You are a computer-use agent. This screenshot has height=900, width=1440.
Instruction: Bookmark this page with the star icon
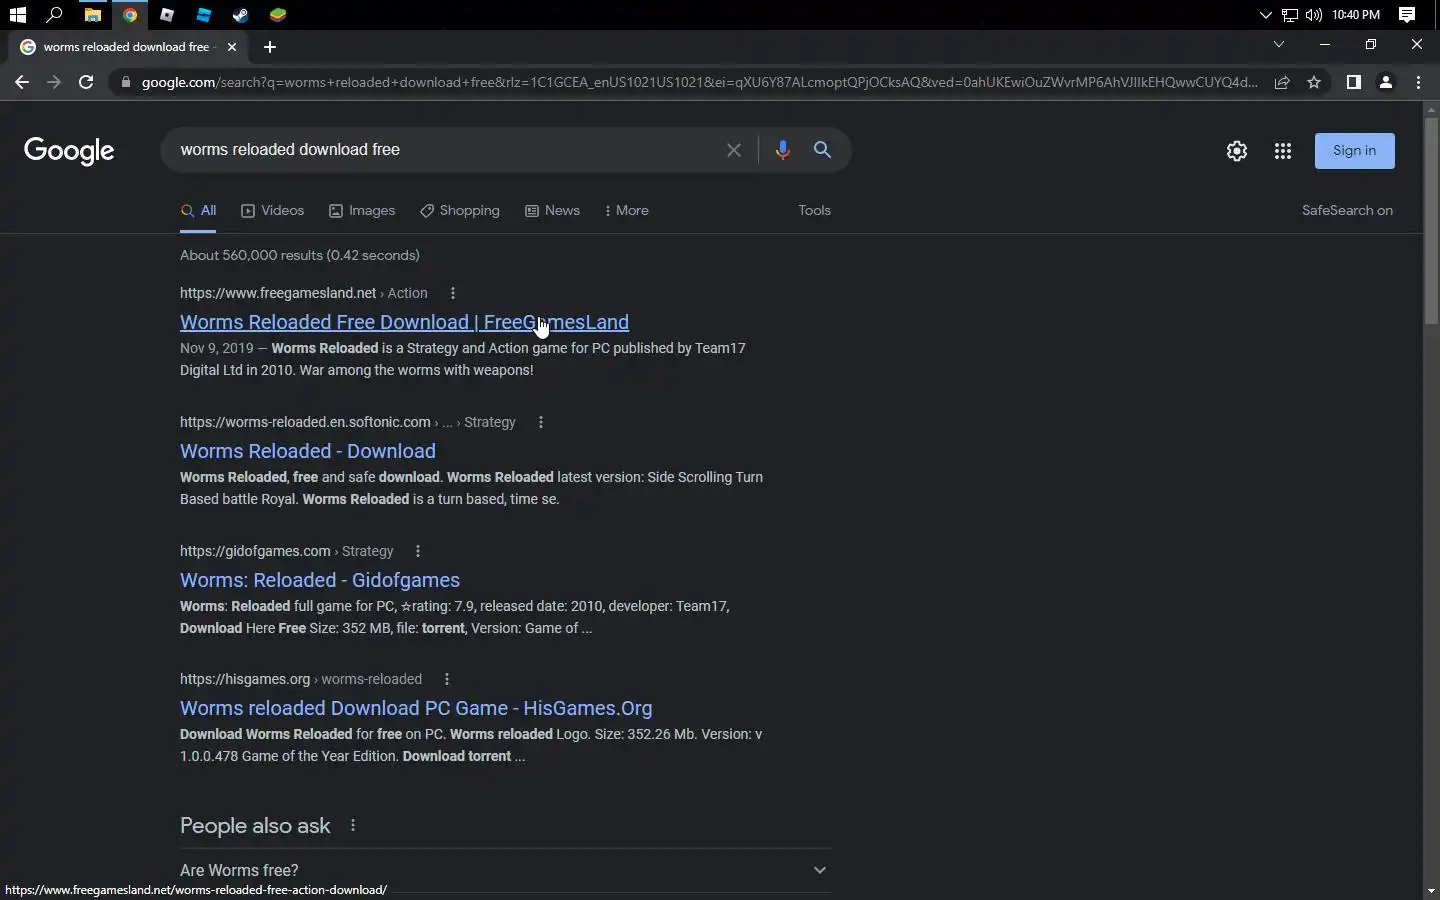1314,82
